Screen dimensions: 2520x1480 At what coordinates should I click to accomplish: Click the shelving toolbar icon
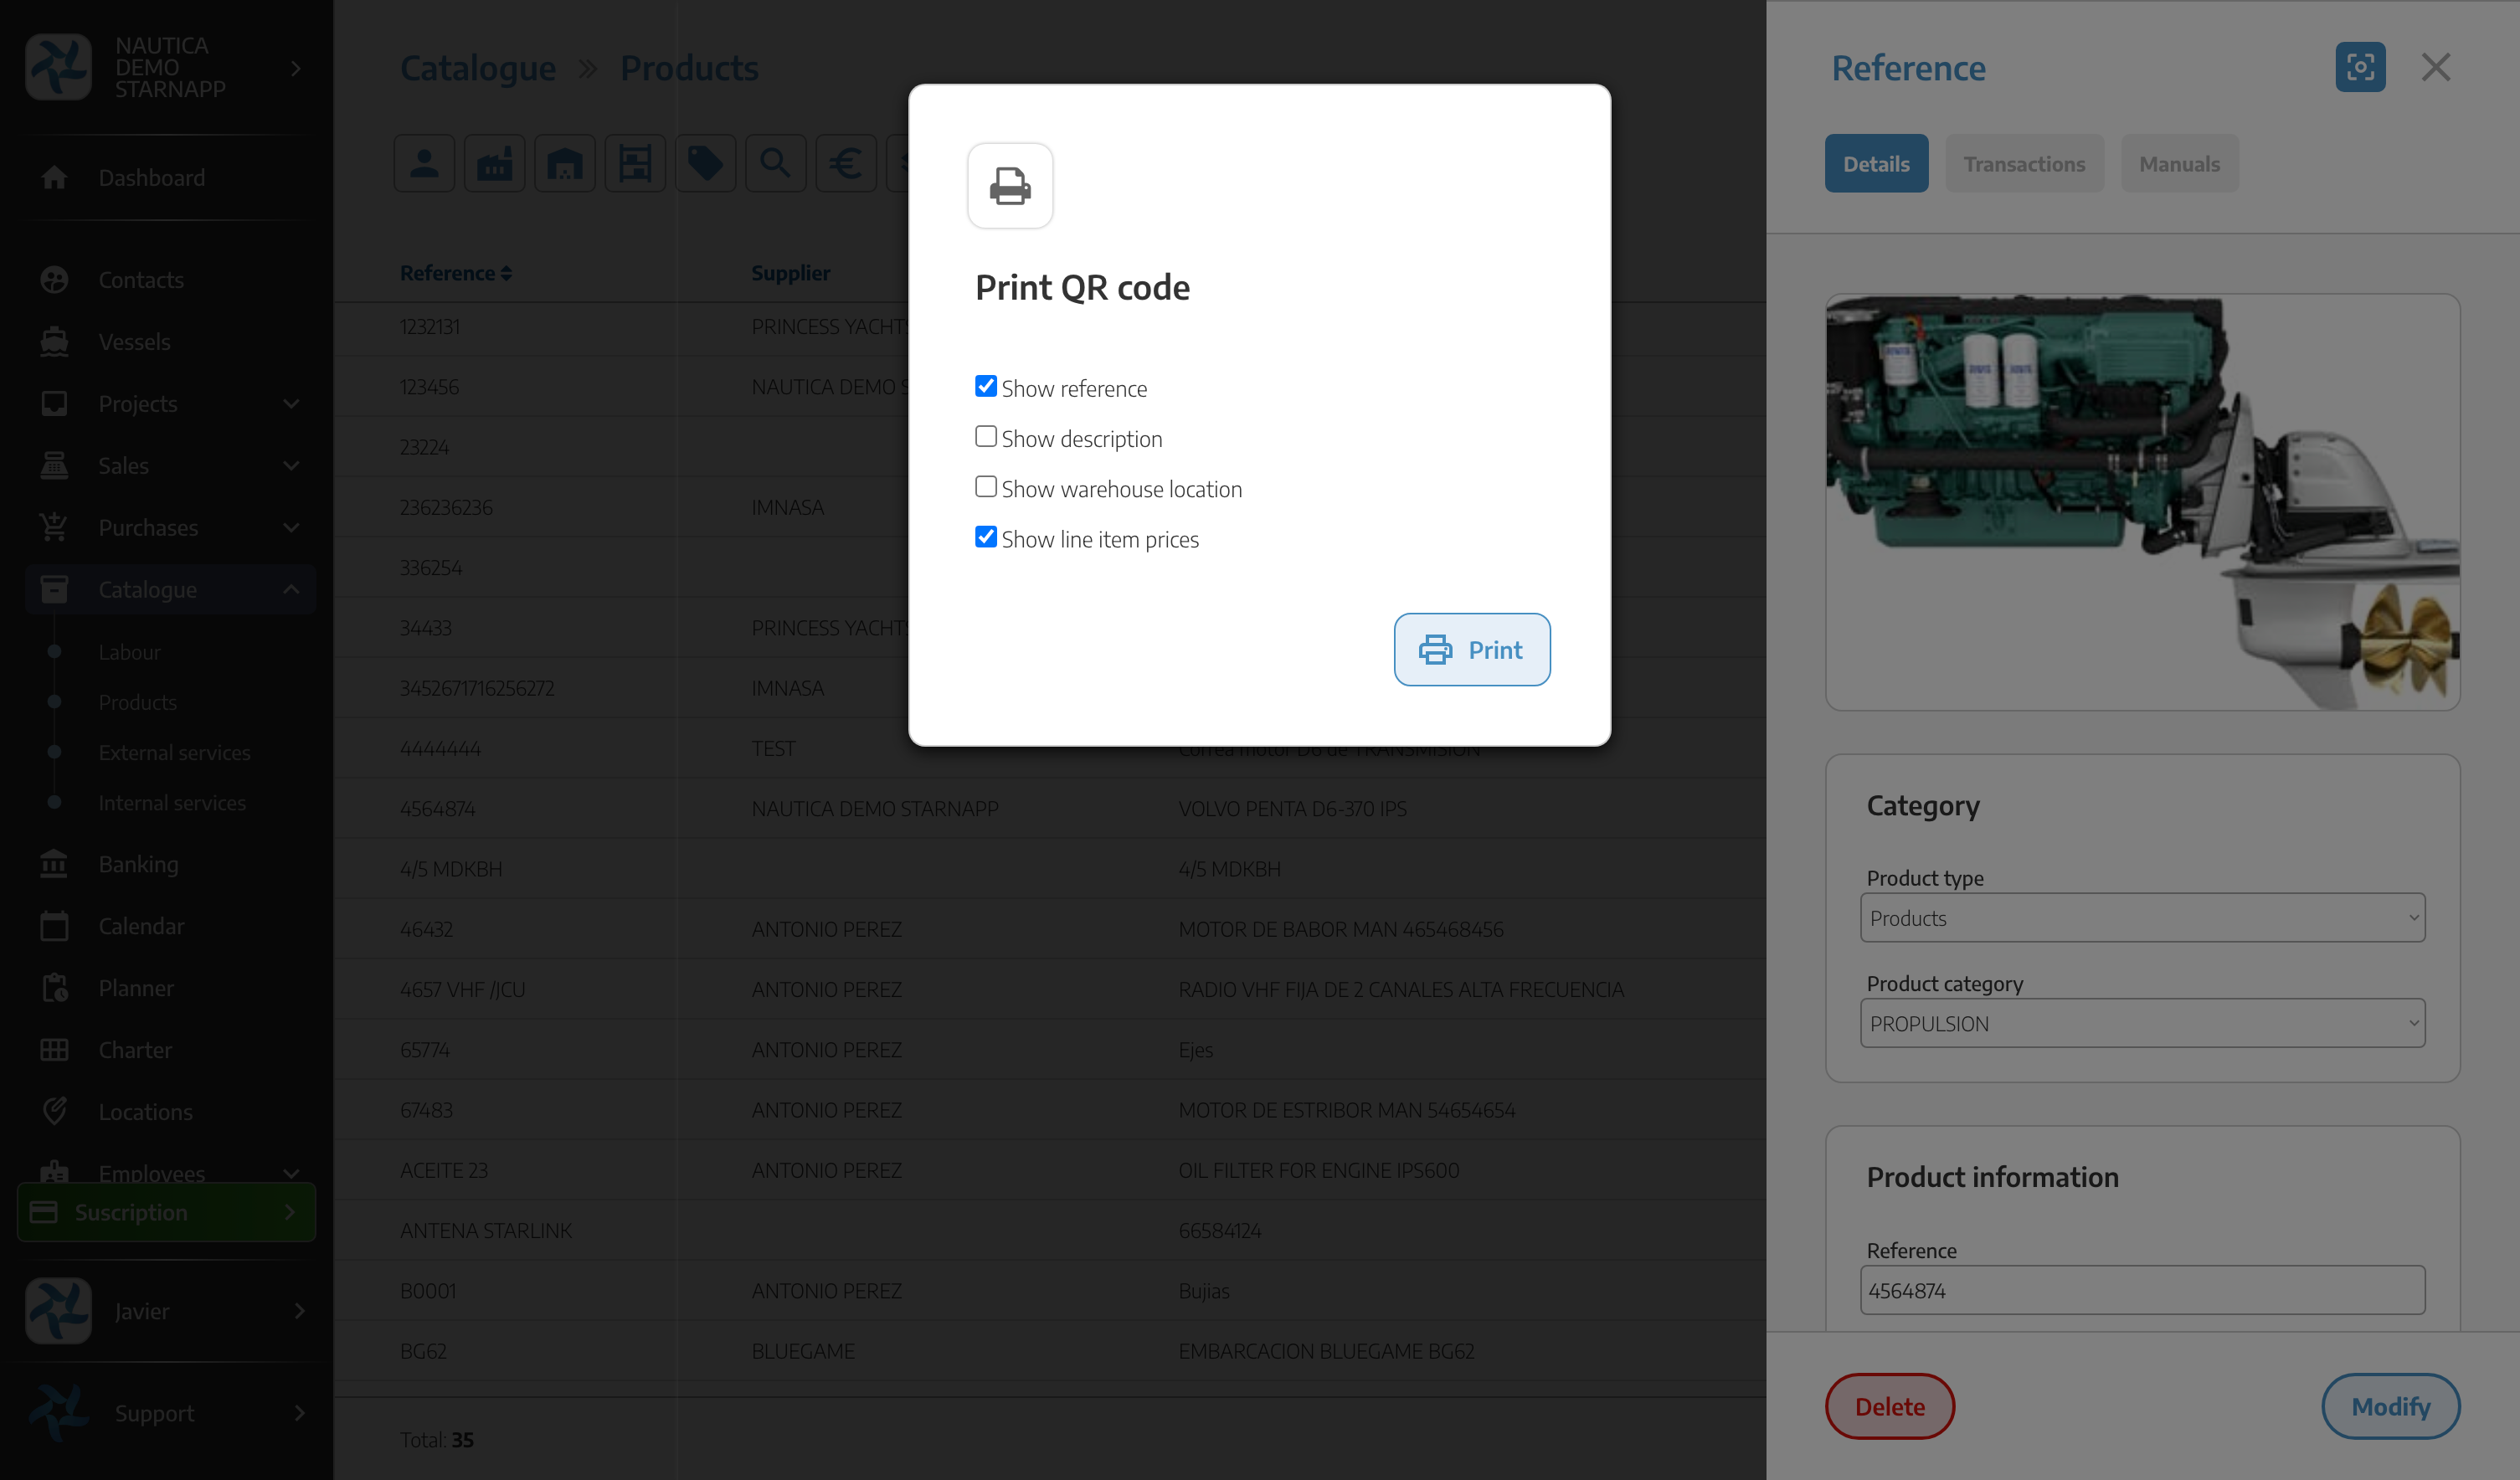click(635, 163)
